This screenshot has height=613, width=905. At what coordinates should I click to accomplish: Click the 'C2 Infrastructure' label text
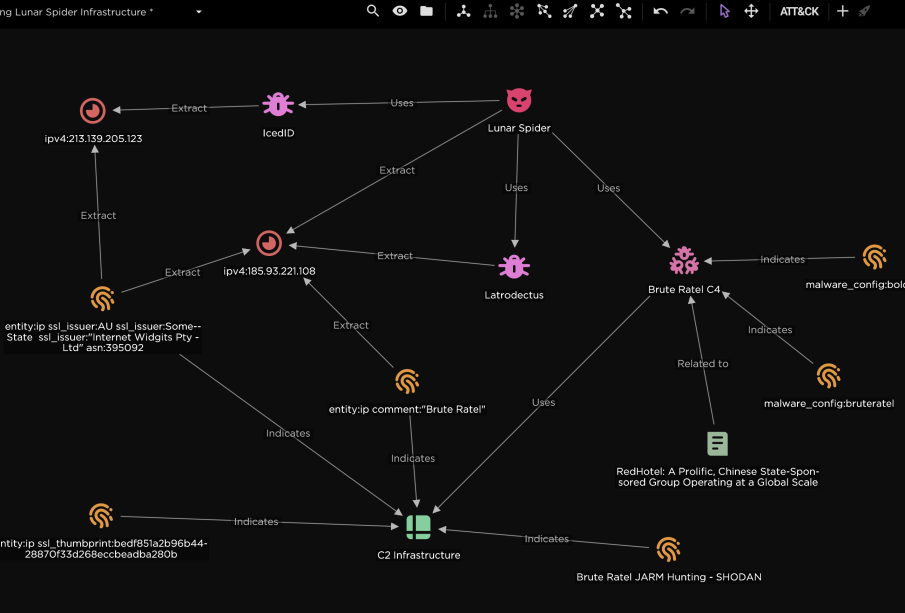(419, 555)
